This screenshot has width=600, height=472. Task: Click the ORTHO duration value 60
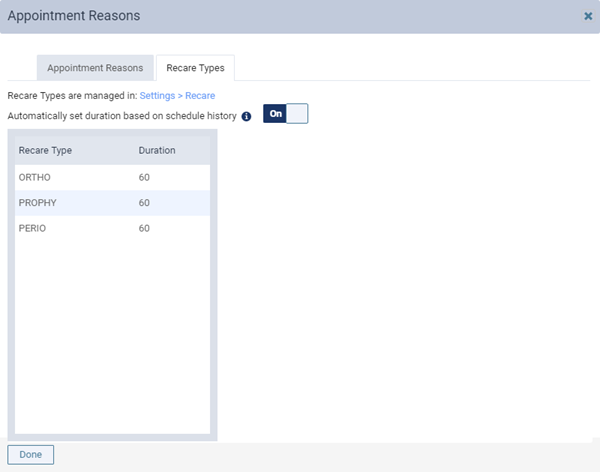pyautogui.click(x=144, y=177)
